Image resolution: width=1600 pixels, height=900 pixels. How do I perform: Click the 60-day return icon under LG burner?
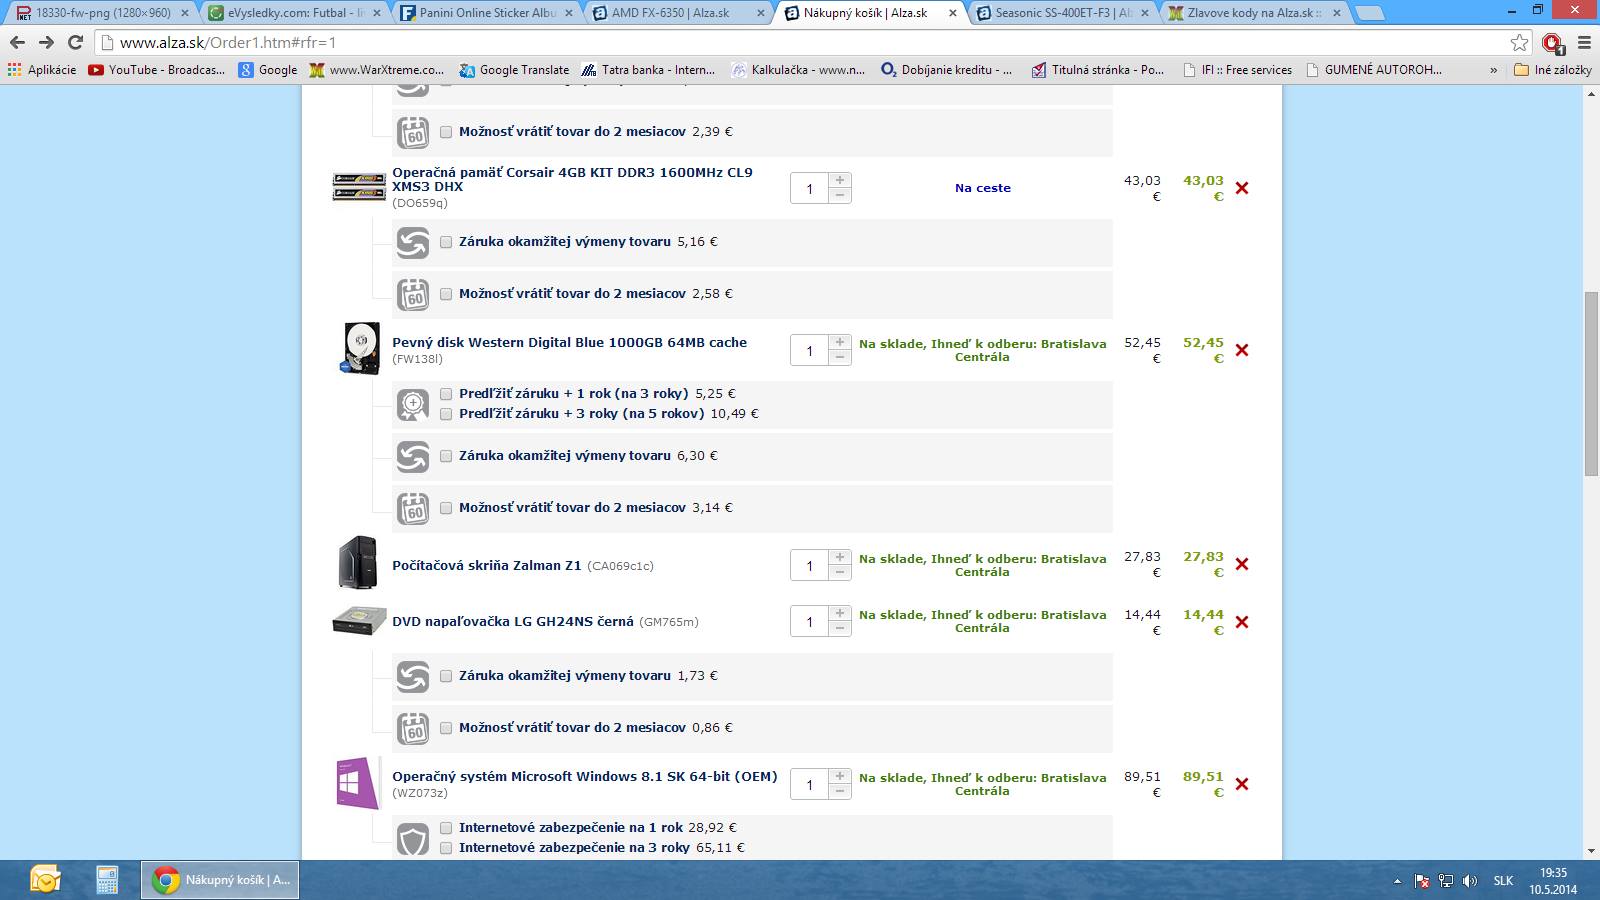(x=413, y=728)
